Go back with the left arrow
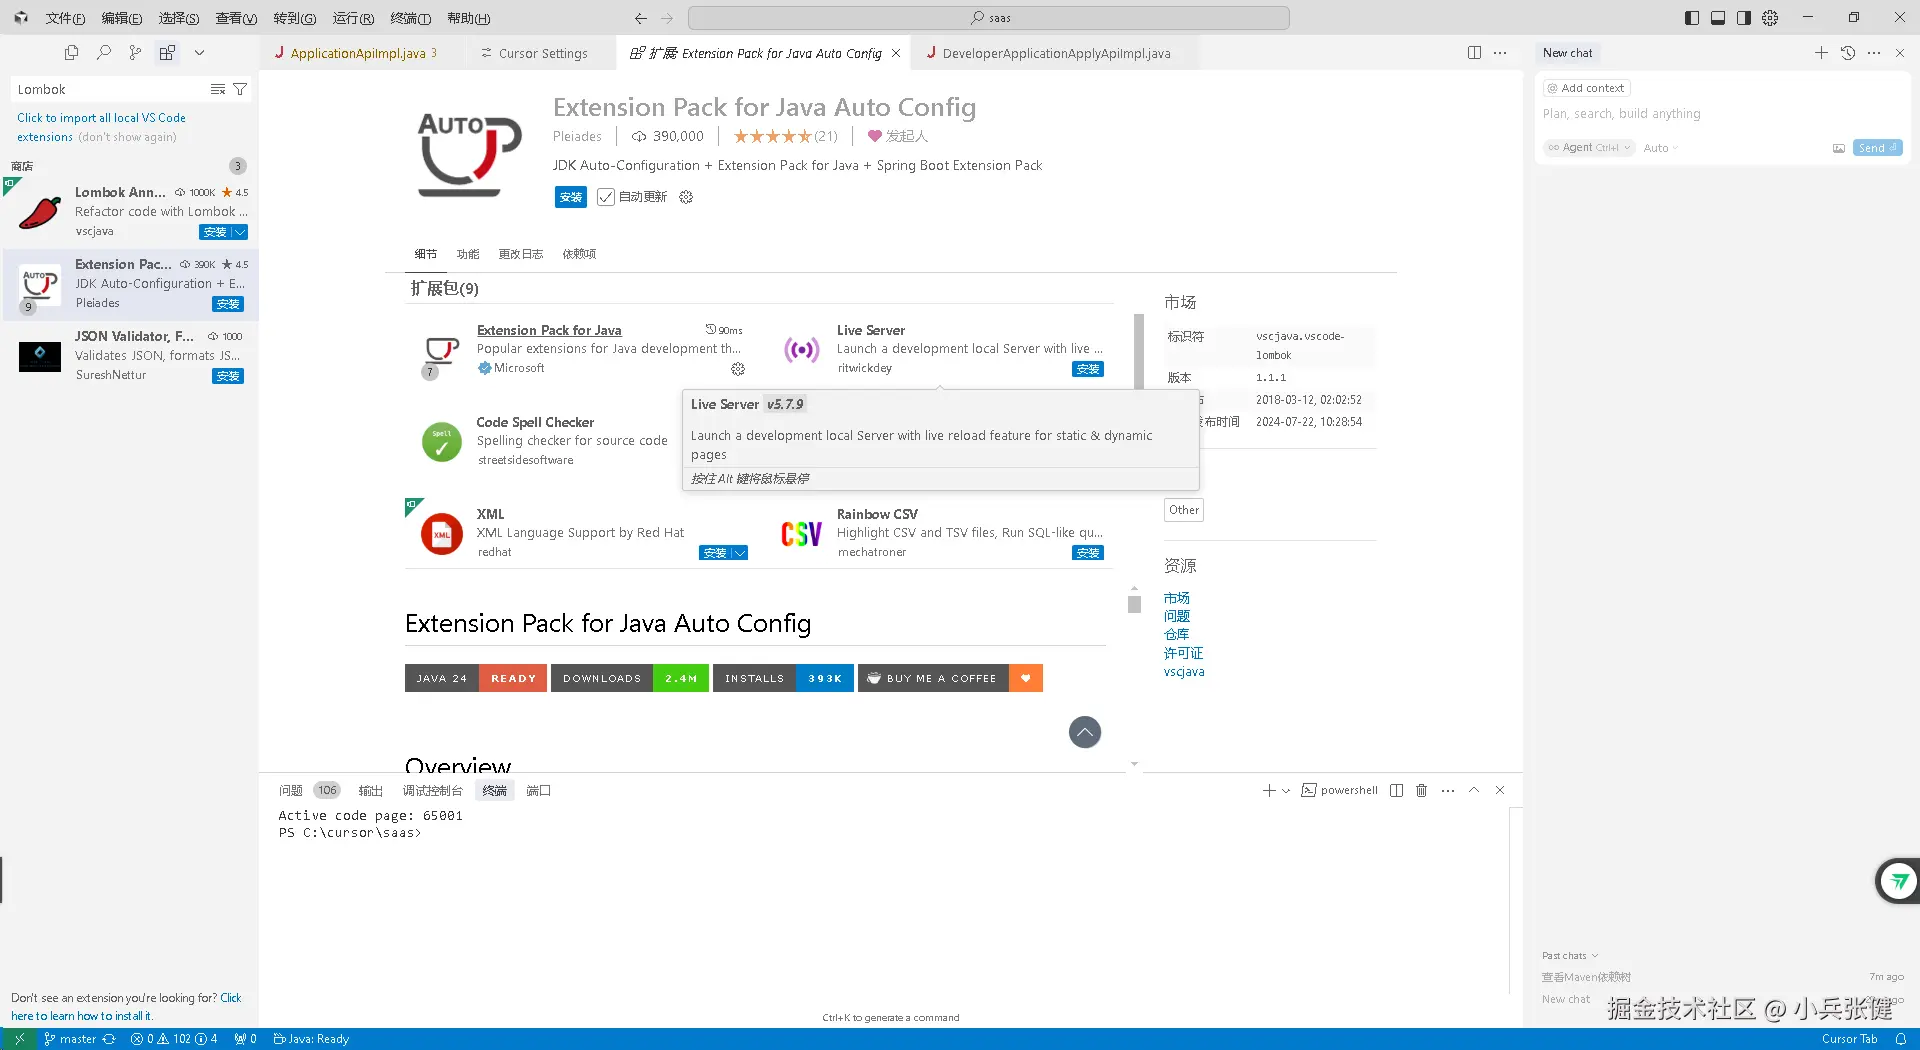1920x1050 pixels. coord(641,18)
